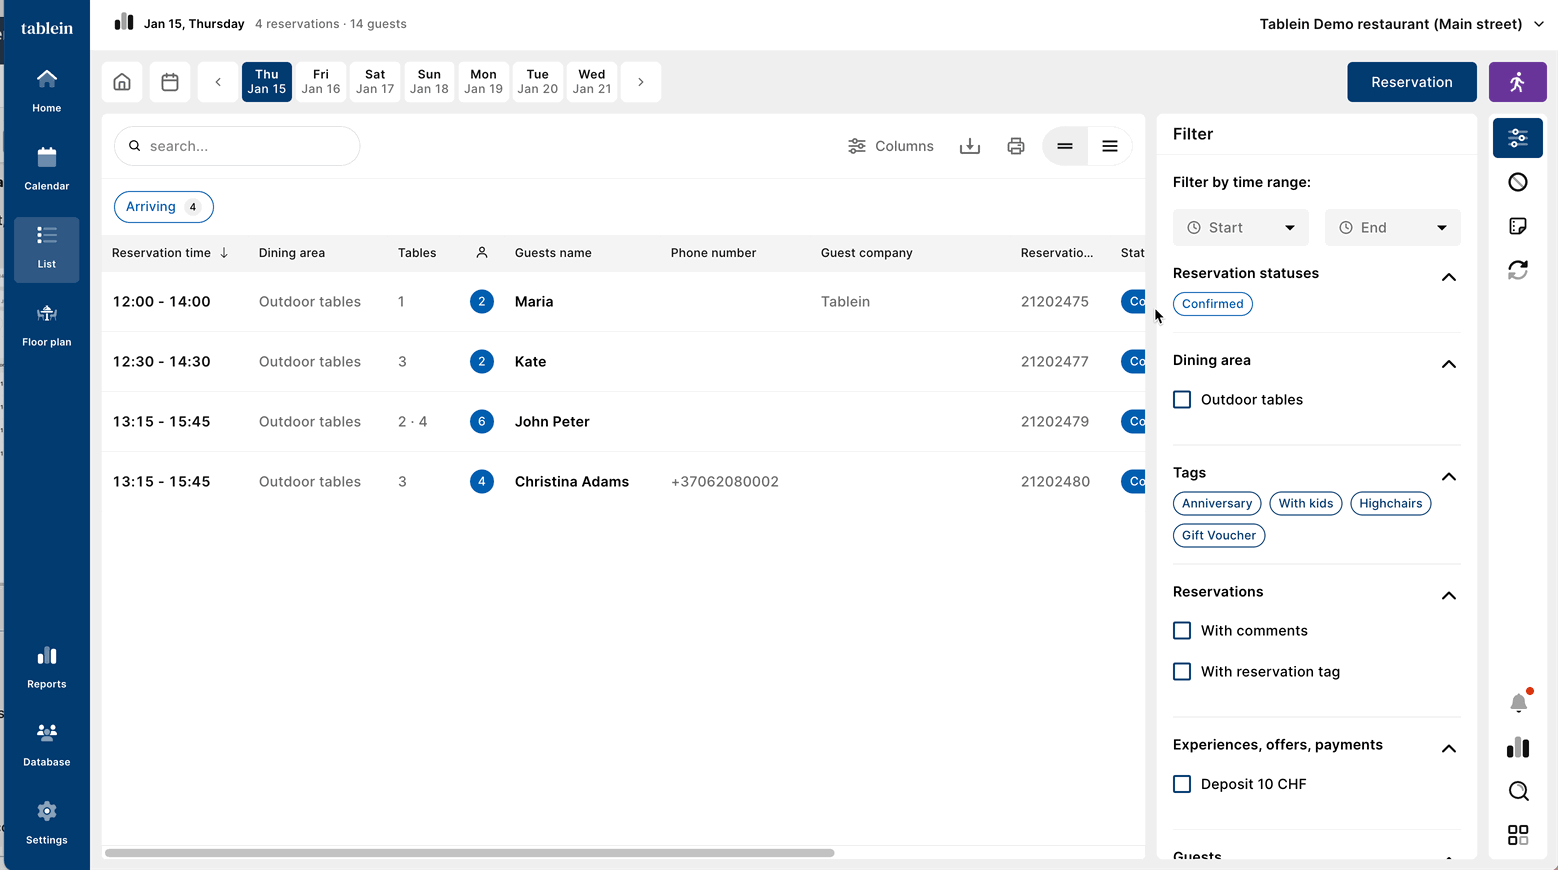Select Sat Jan 17 date tab
The height and width of the screenshot is (870, 1558).
[375, 82]
